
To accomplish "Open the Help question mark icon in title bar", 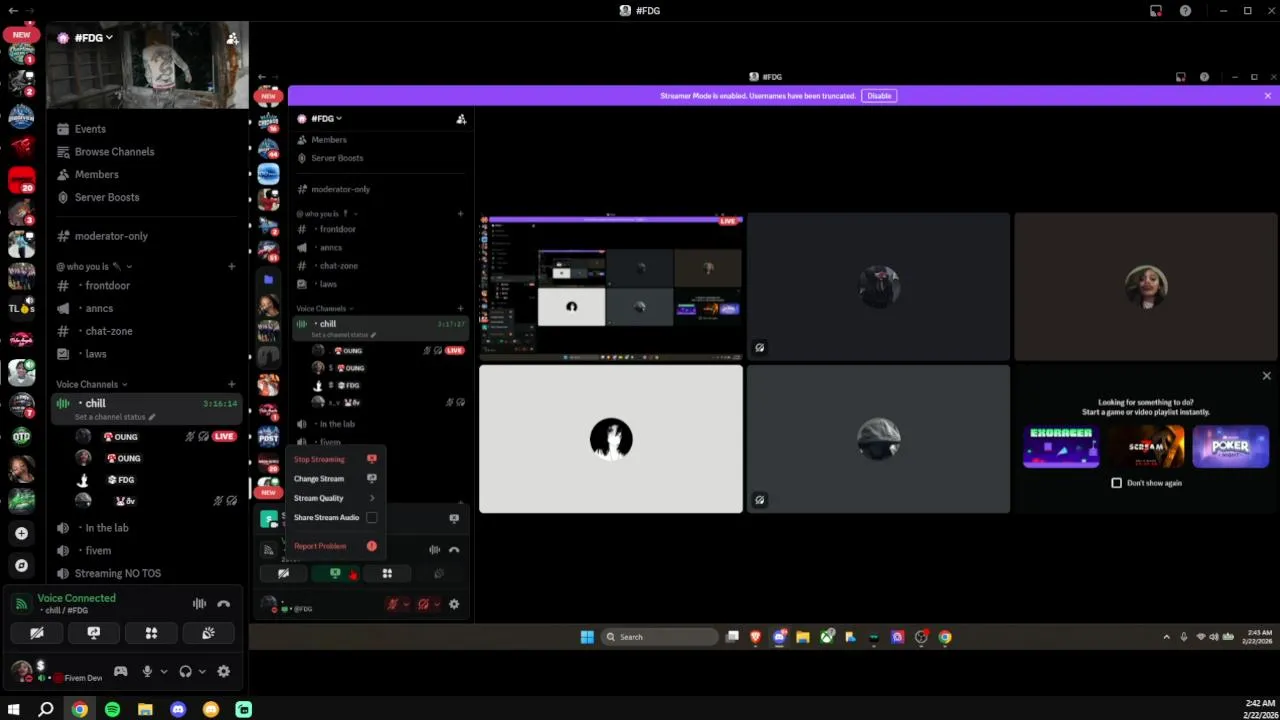I will point(1185,11).
